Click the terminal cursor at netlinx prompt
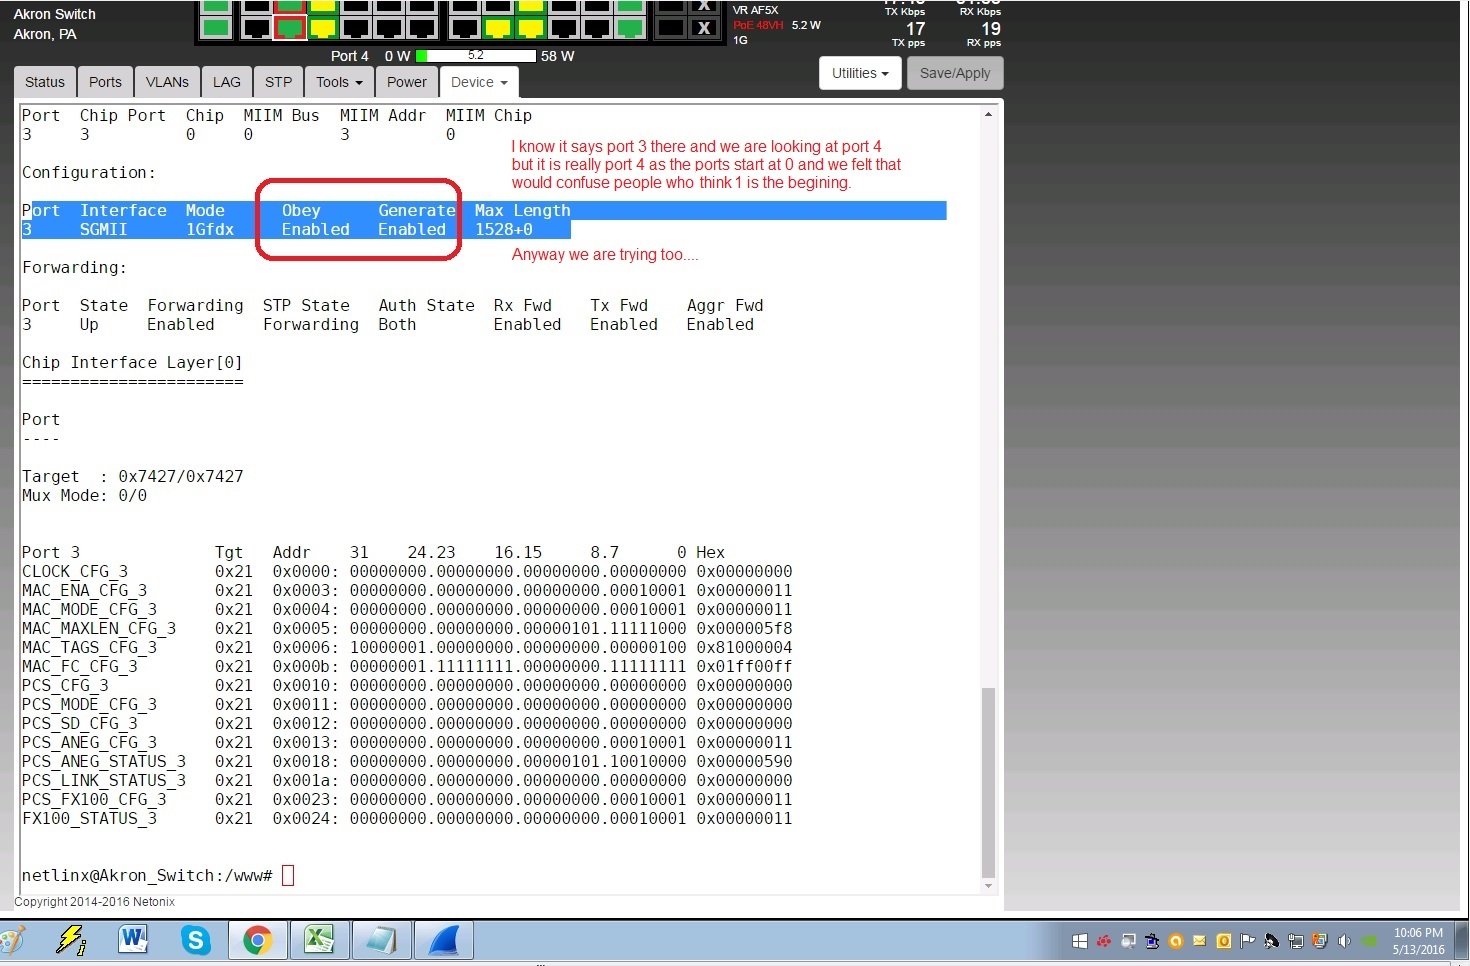The height and width of the screenshot is (966, 1470). [x=288, y=876]
